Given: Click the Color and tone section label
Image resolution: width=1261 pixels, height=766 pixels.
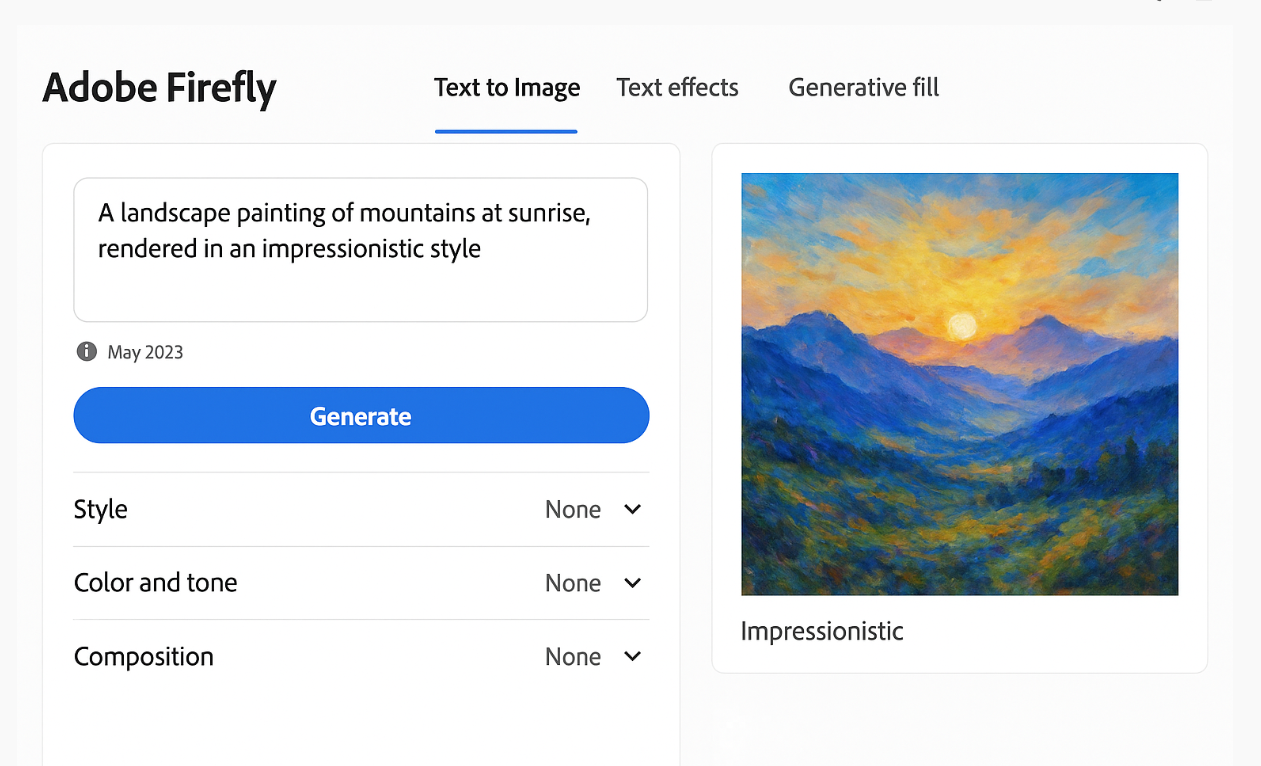Looking at the screenshot, I should coord(156,582).
